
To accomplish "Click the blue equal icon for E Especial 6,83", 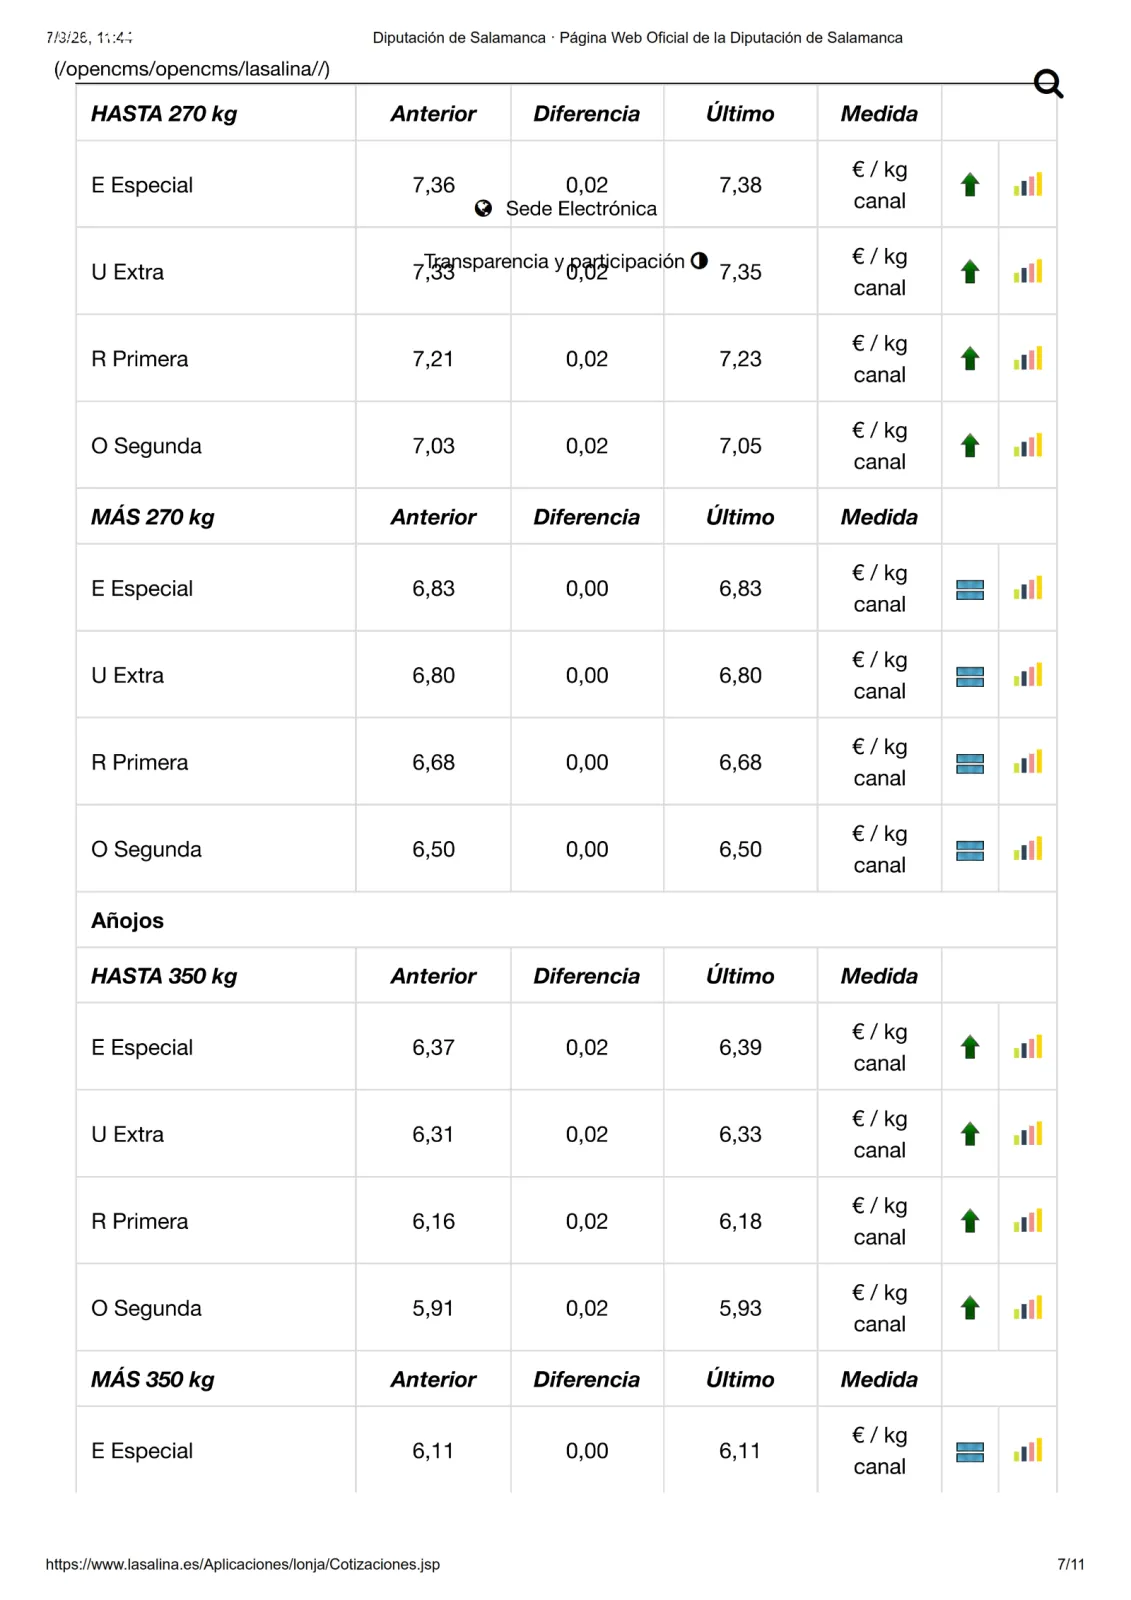I will pyautogui.click(x=969, y=589).
